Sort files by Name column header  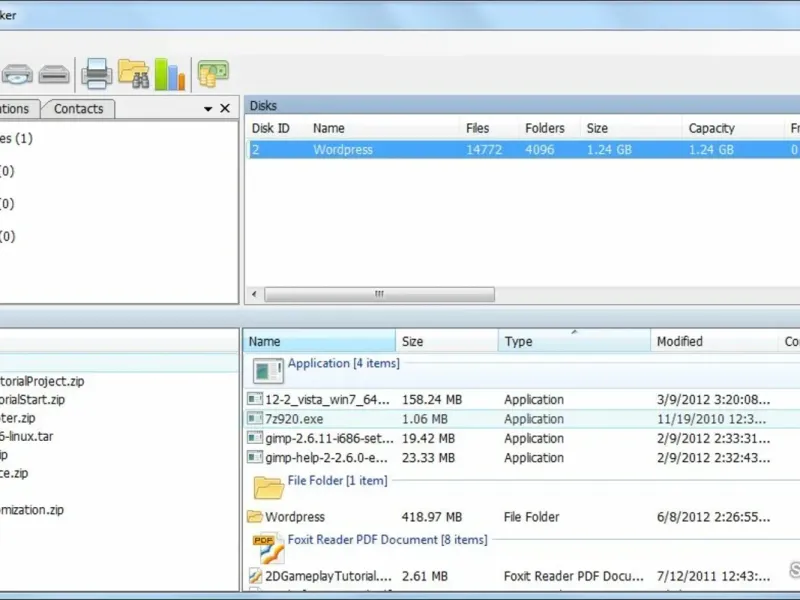319,341
